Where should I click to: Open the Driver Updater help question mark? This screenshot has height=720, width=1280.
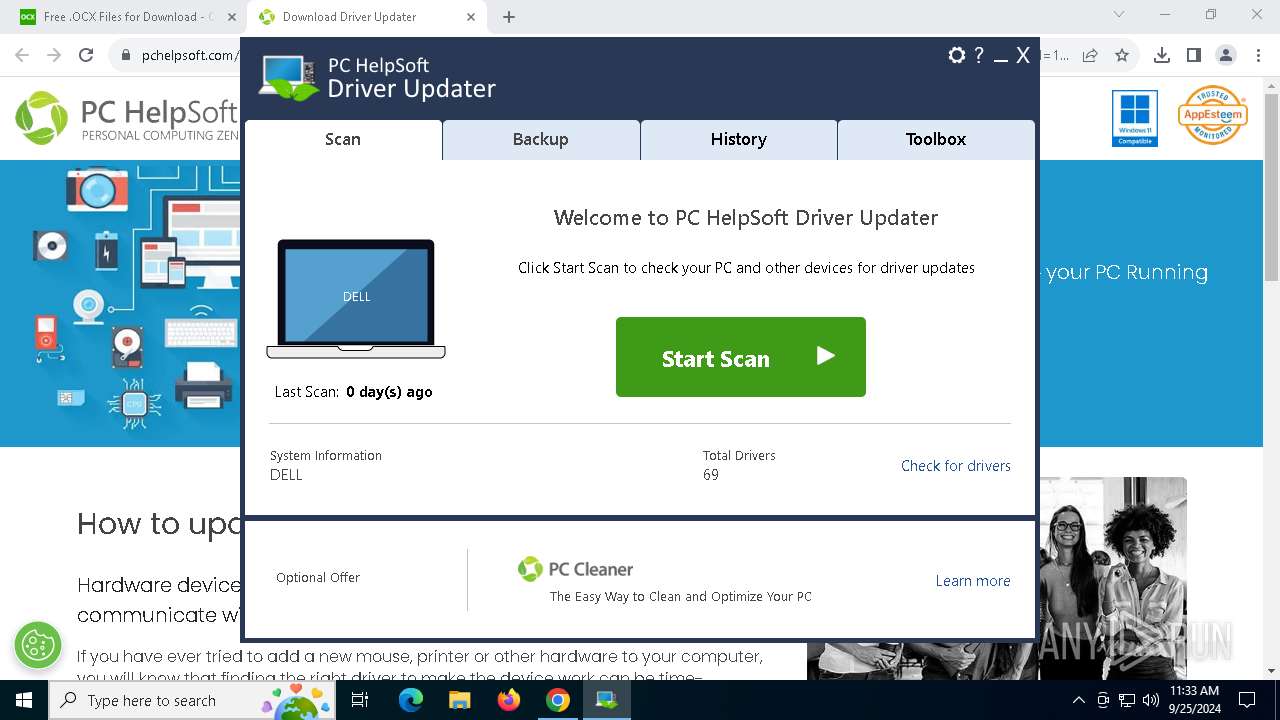pyautogui.click(x=979, y=56)
